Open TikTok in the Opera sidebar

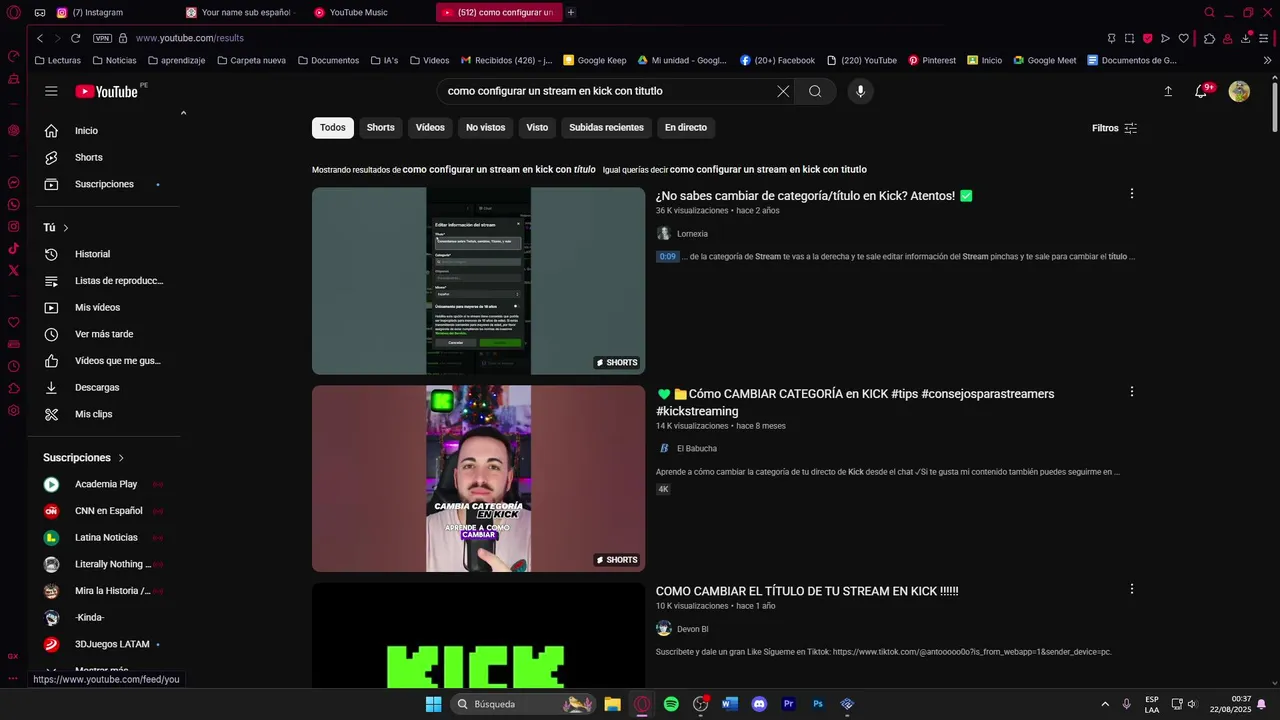point(13,248)
